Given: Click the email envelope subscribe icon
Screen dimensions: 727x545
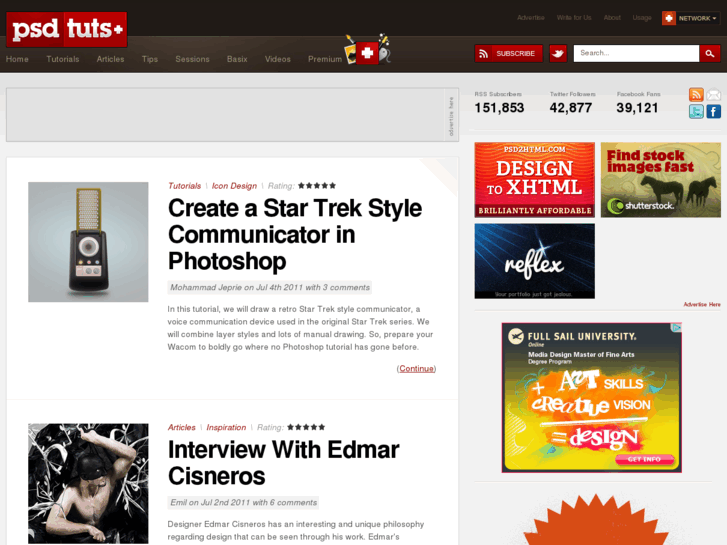Looking at the screenshot, I should (714, 95).
